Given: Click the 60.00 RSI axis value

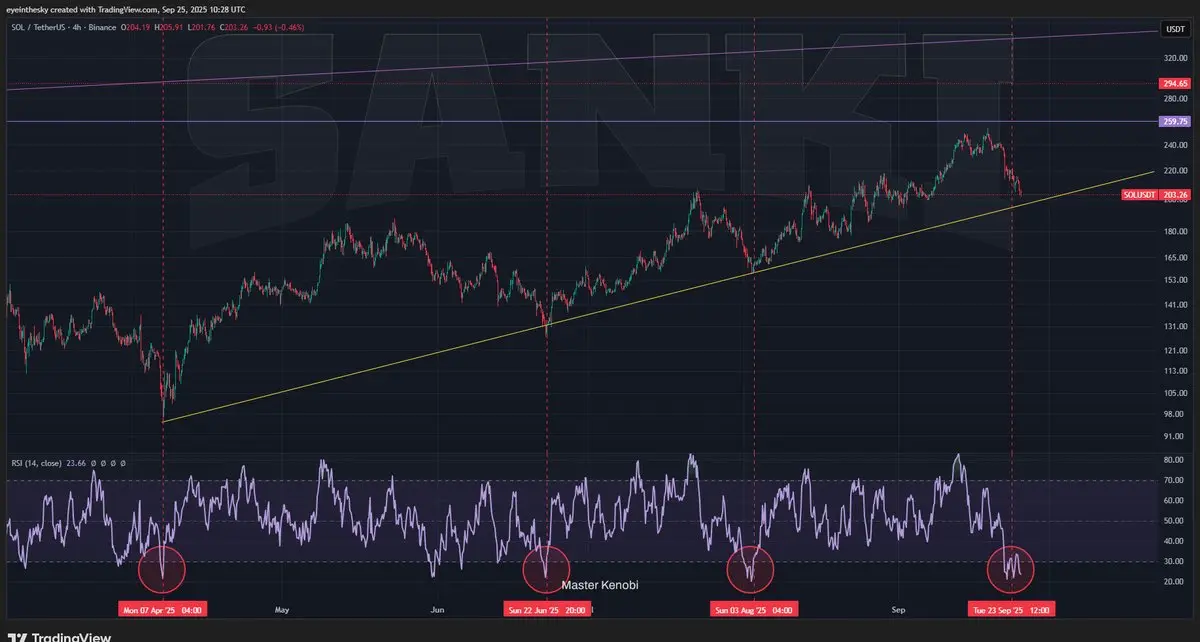Looking at the screenshot, I should coord(1174,501).
